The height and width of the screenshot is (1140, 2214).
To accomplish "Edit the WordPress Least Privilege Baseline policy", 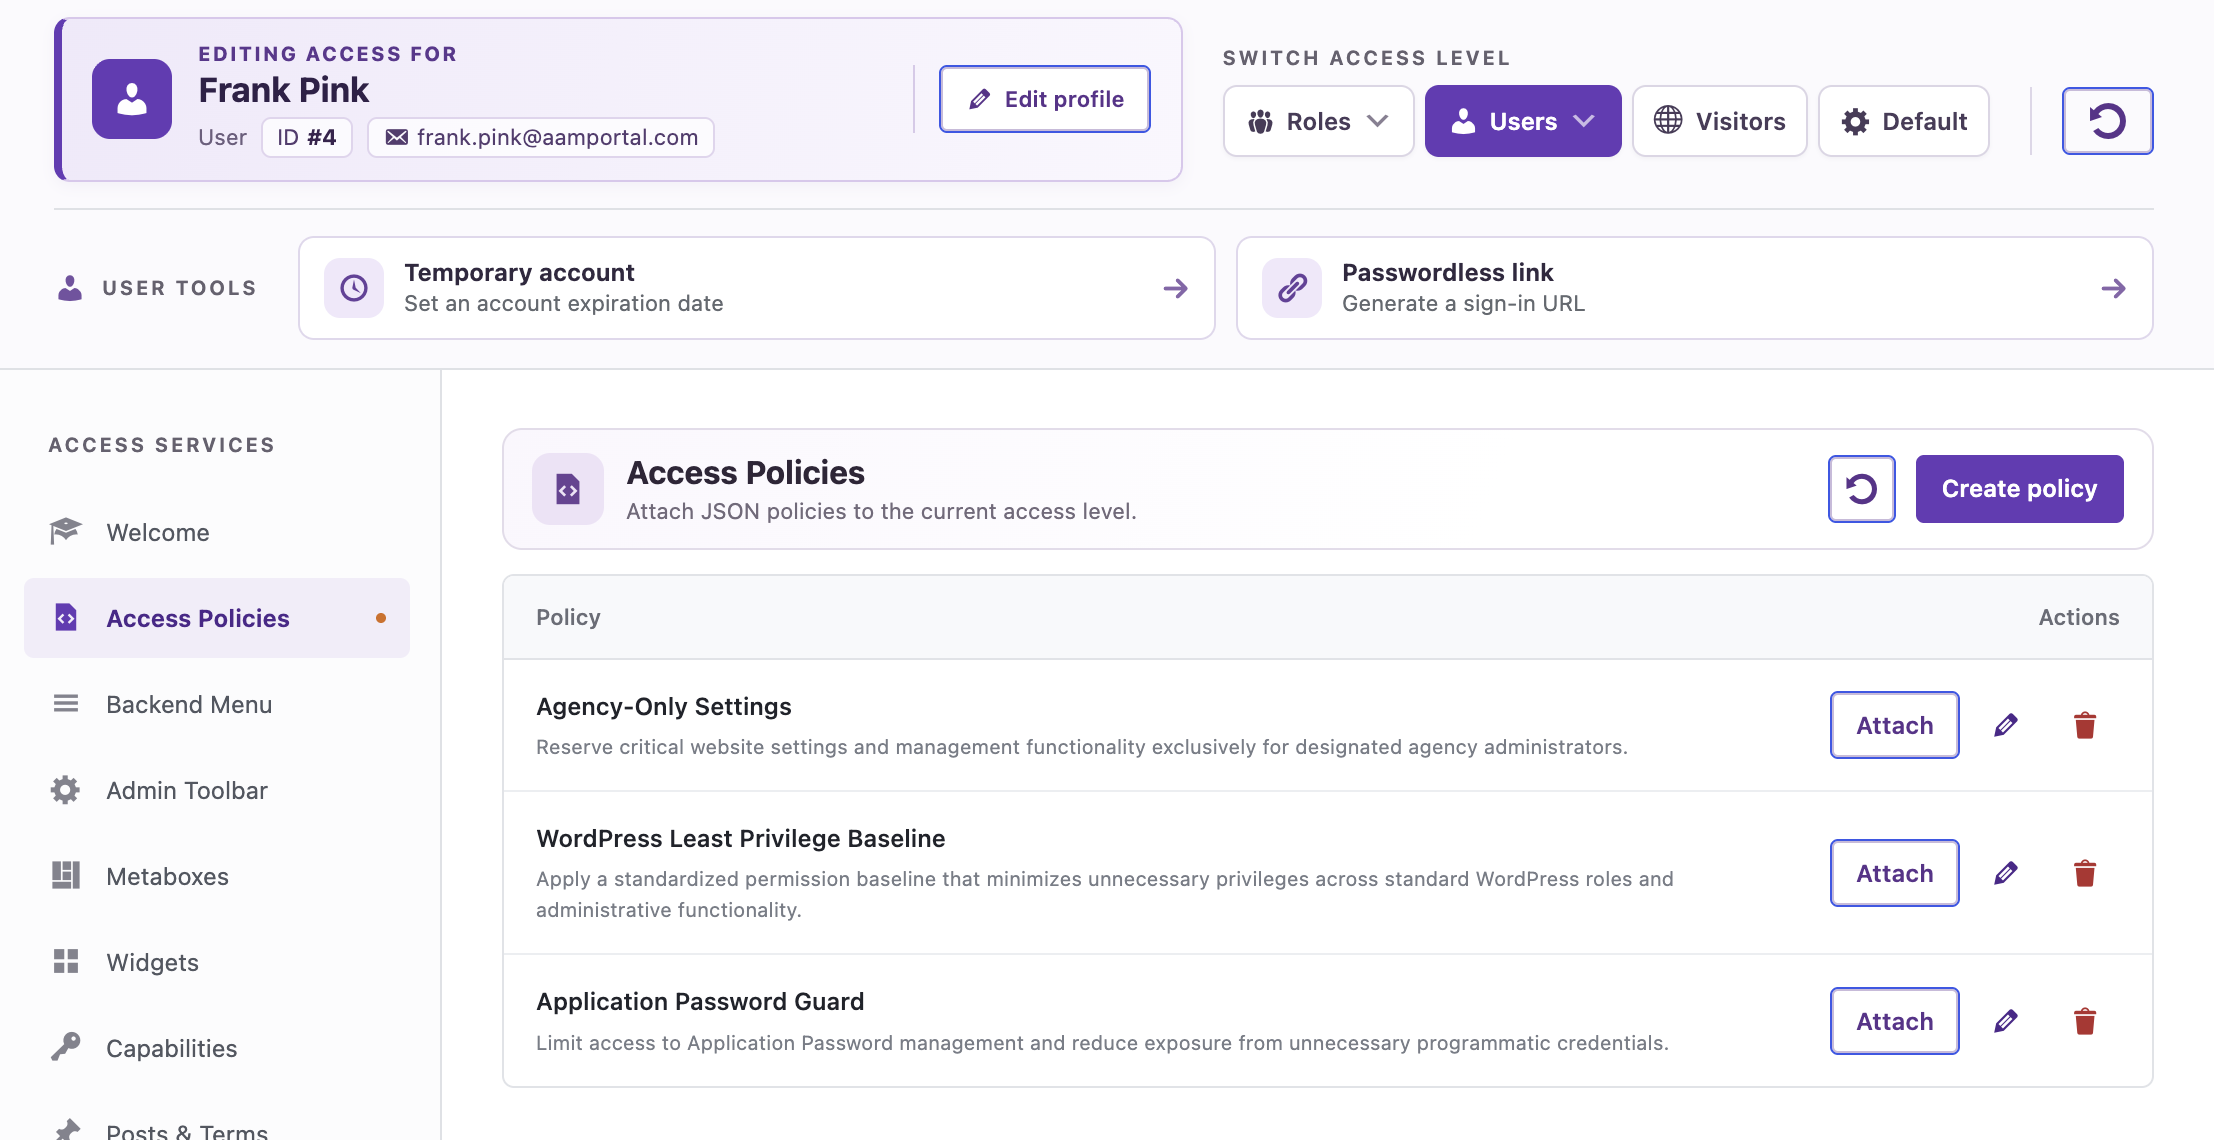I will [2005, 873].
